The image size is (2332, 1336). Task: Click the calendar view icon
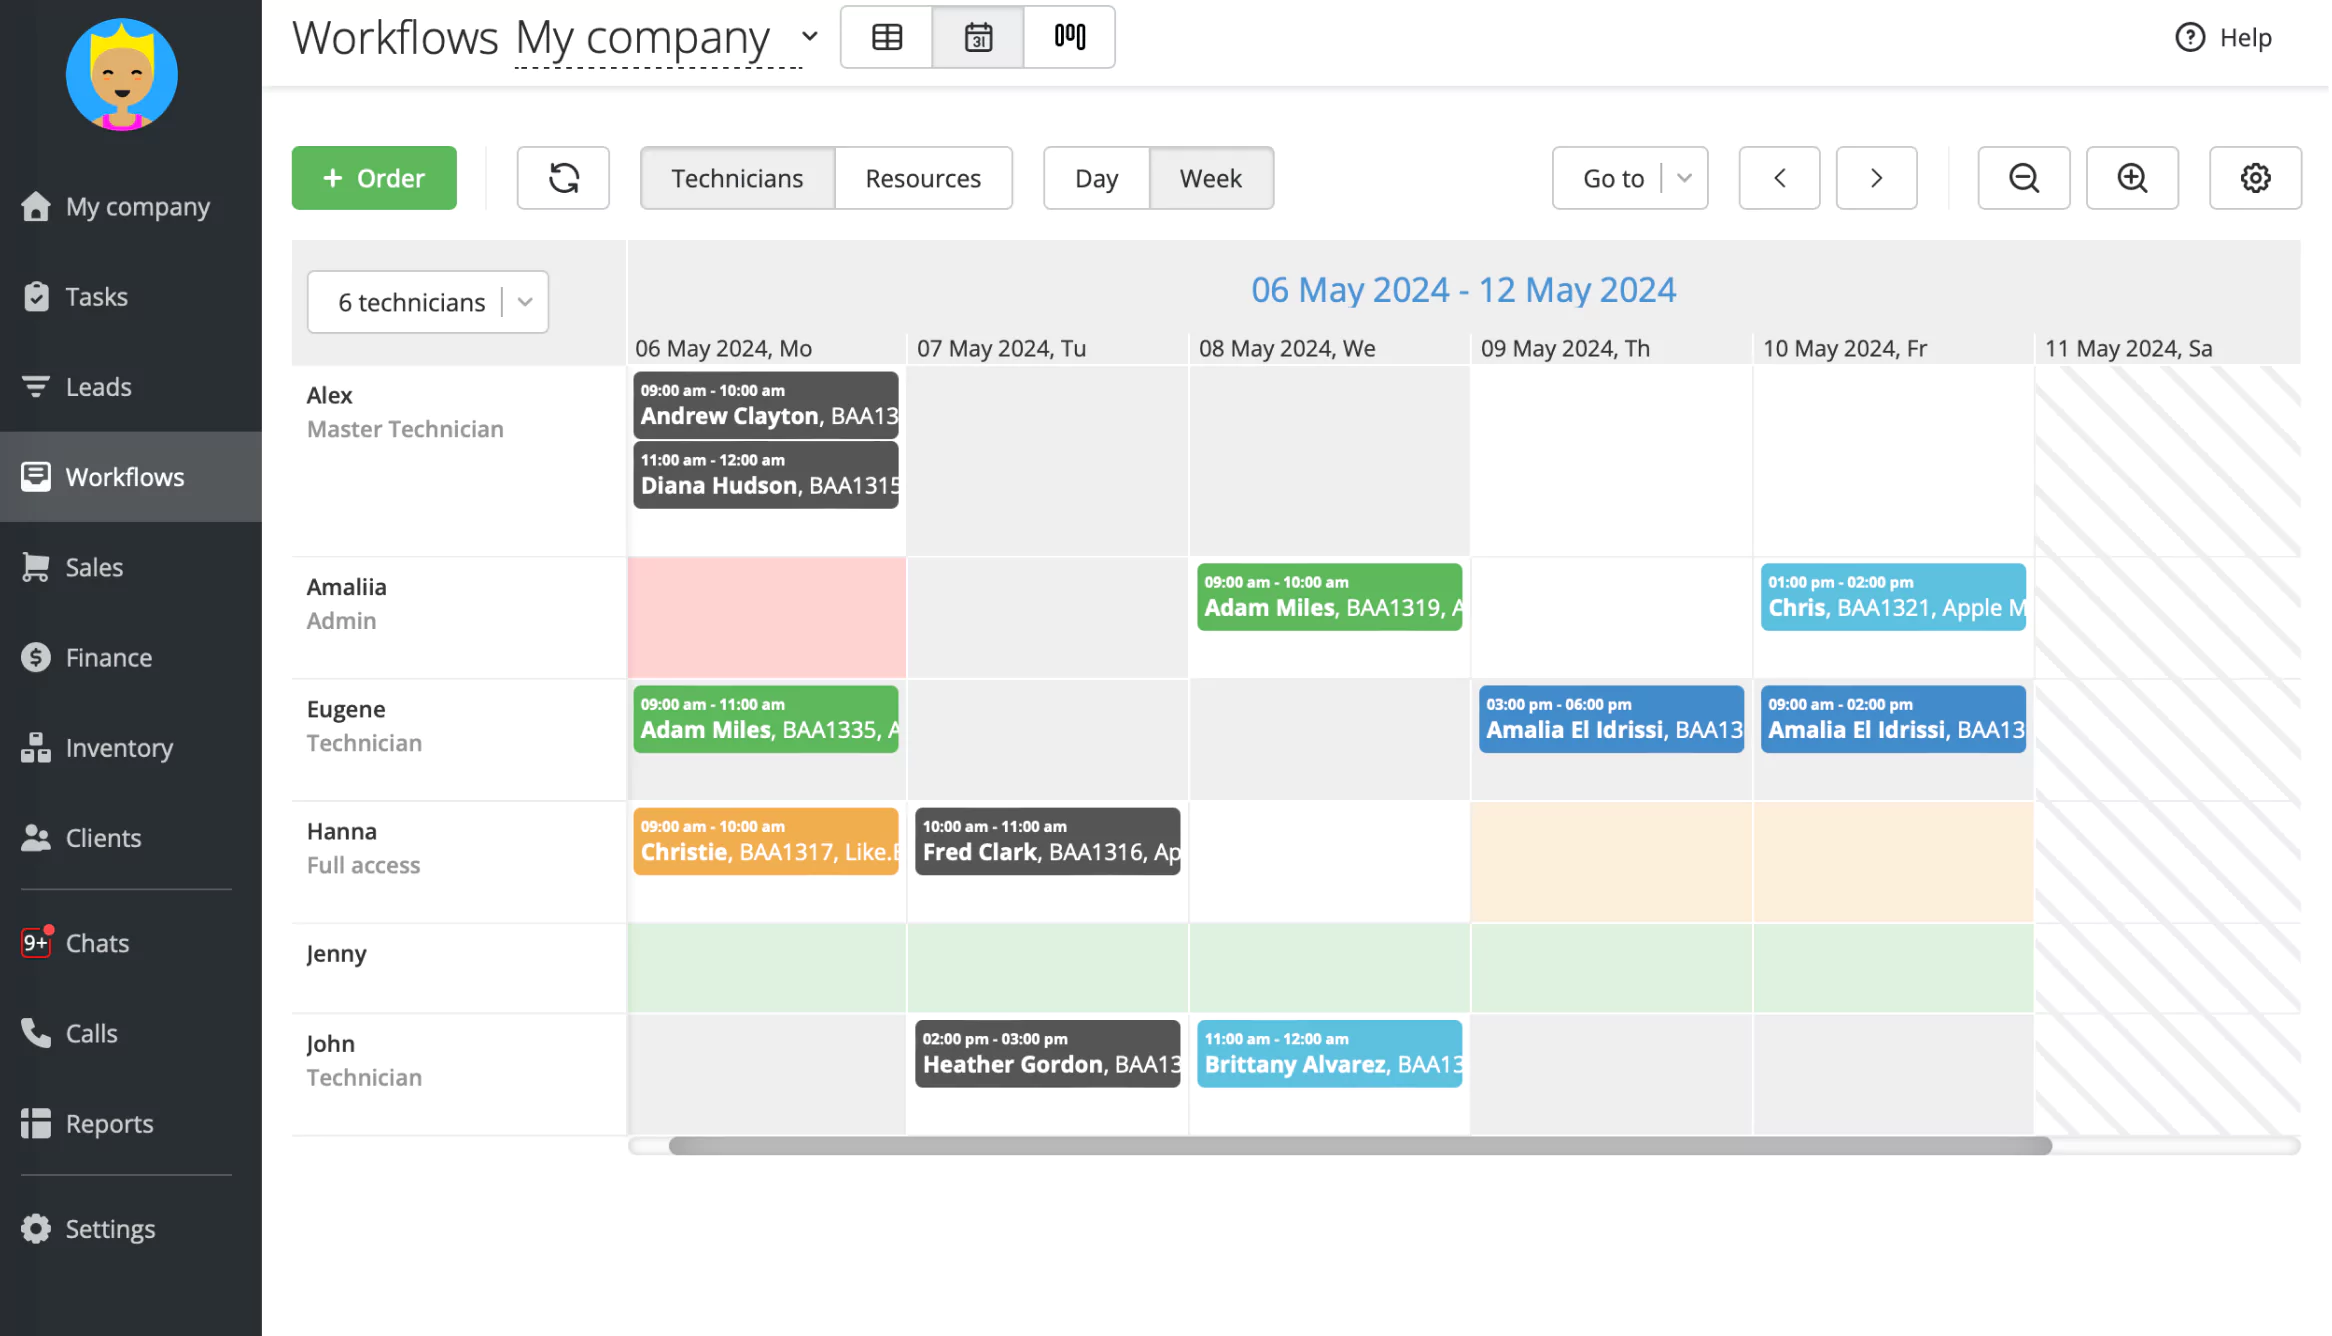977,35
